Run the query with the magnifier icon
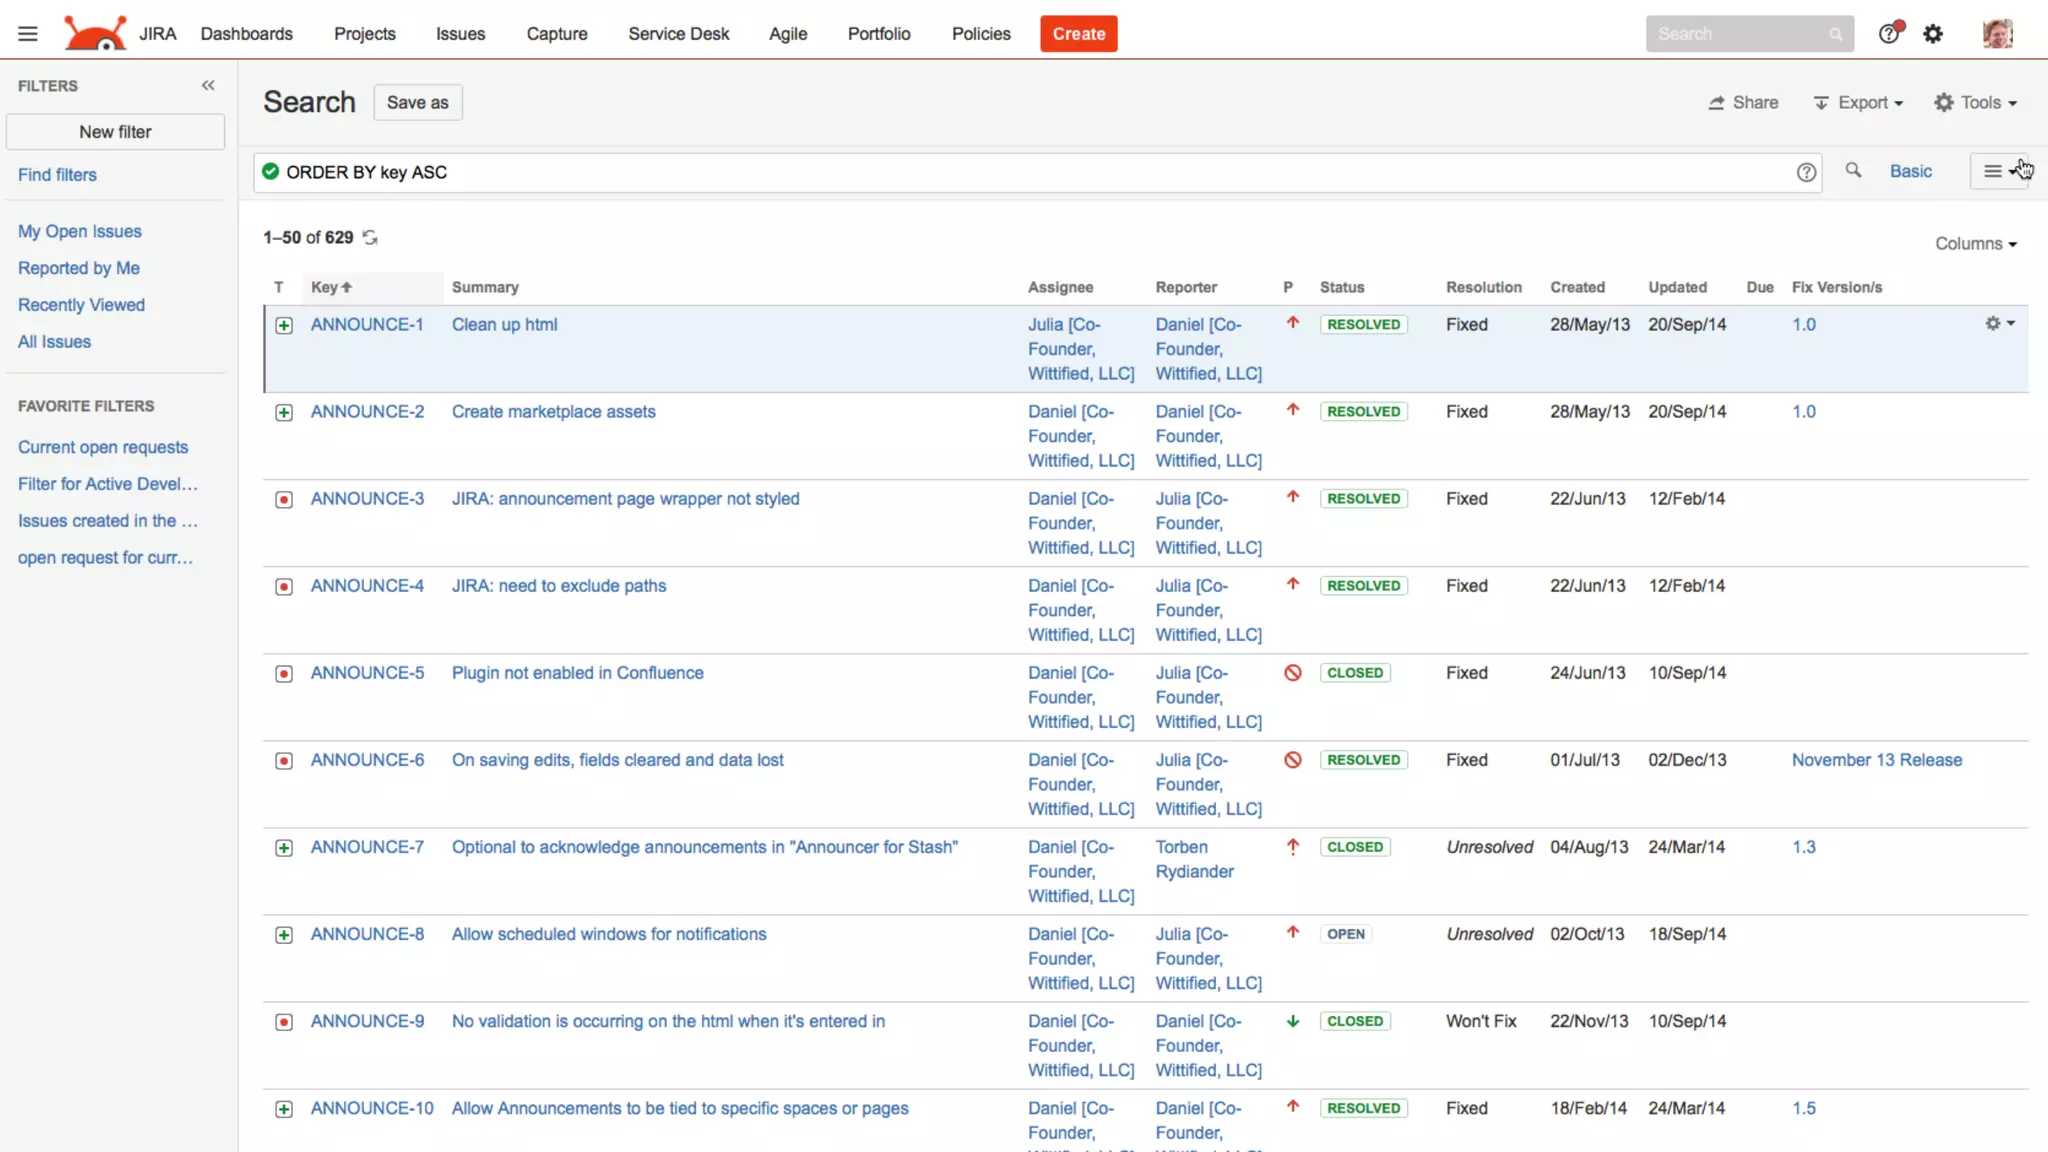Screen dimensions: 2048x1152 coord(1853,171)
